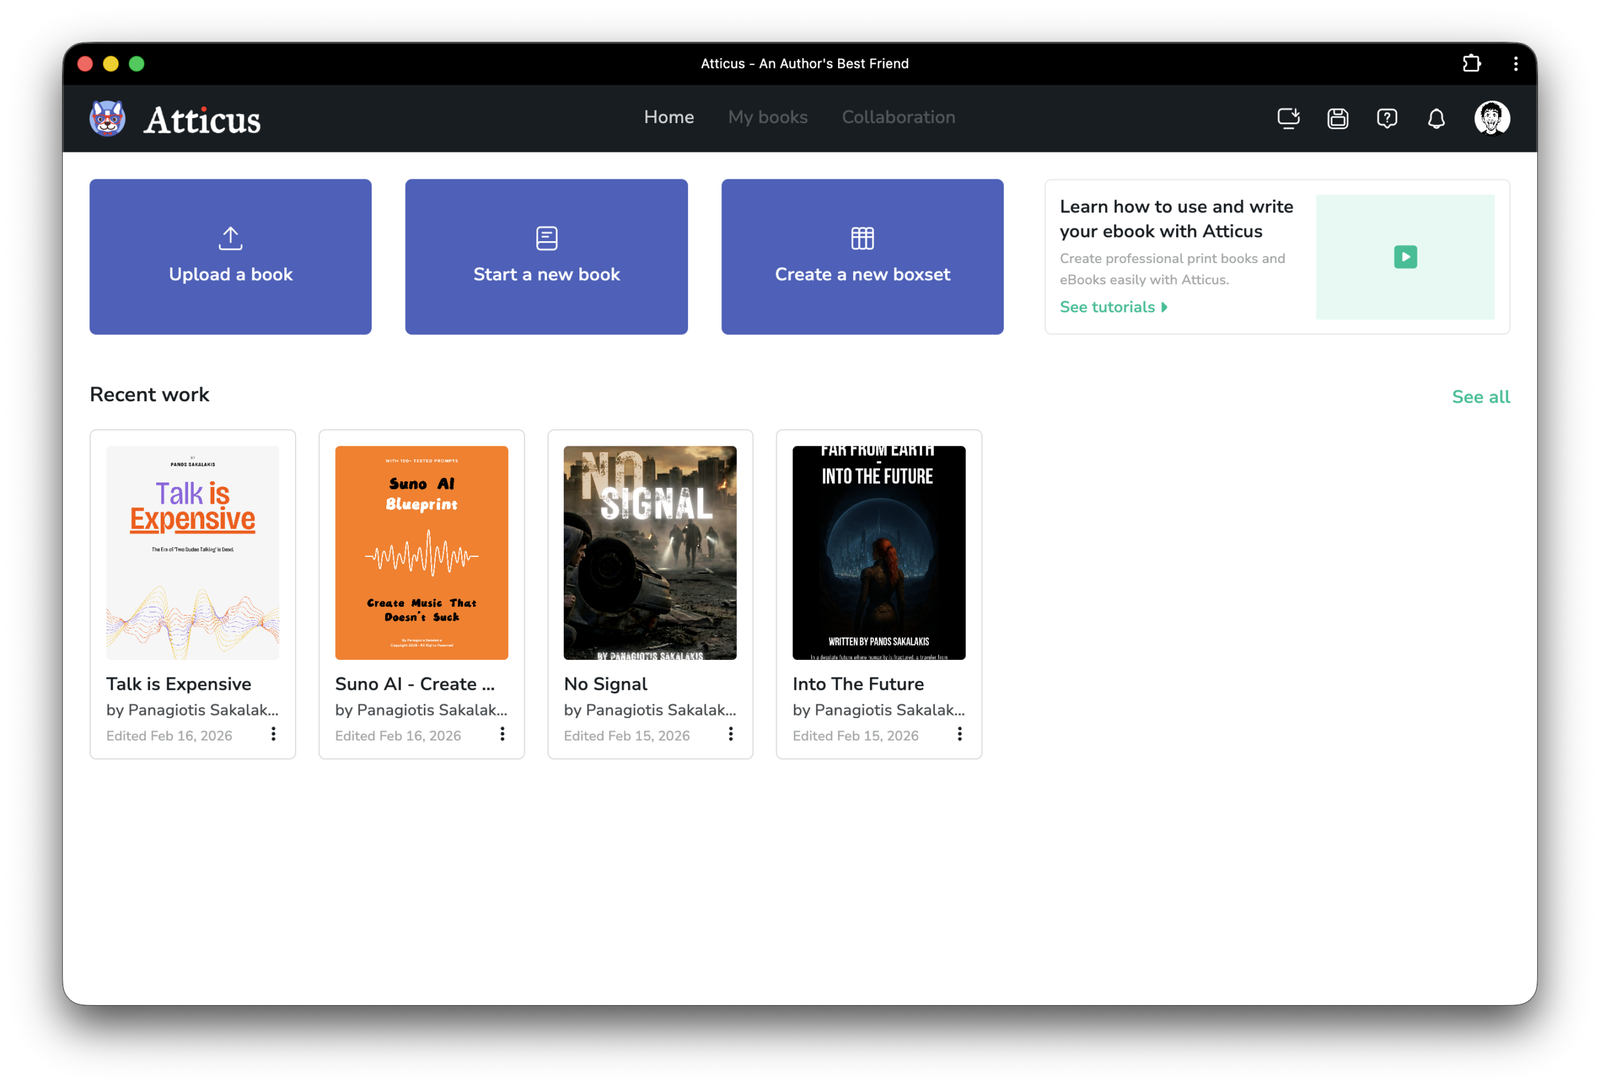
Task: Play the tutorial video
Action: [1405, 257]
